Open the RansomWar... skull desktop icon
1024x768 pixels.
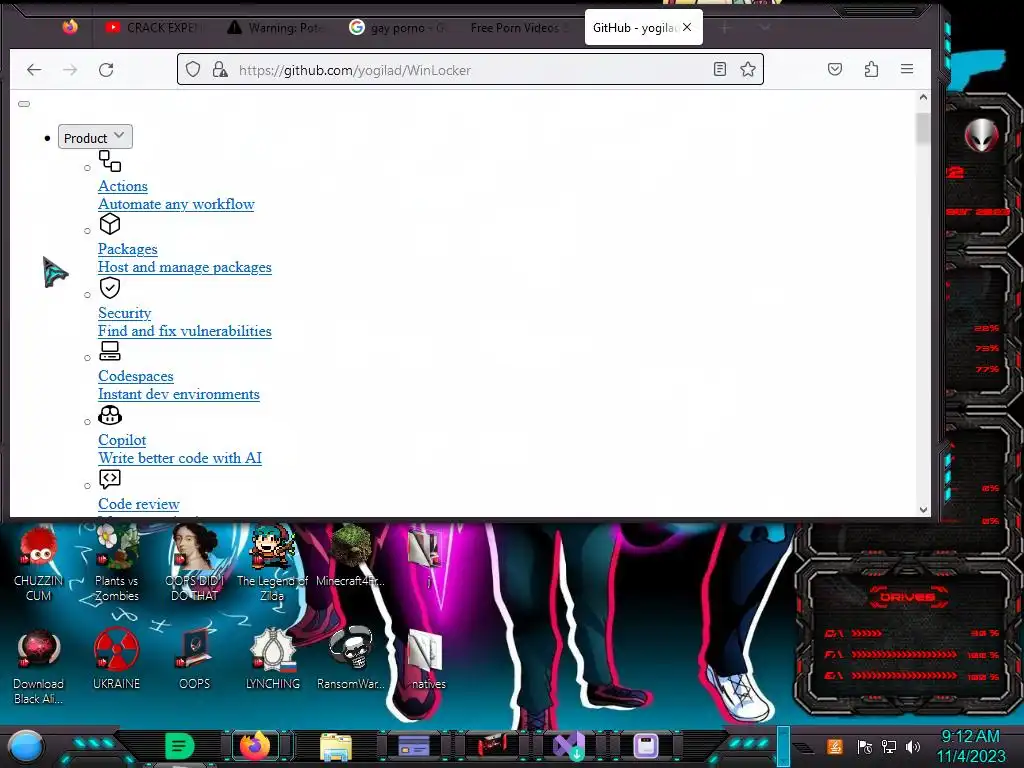(351, 660)
